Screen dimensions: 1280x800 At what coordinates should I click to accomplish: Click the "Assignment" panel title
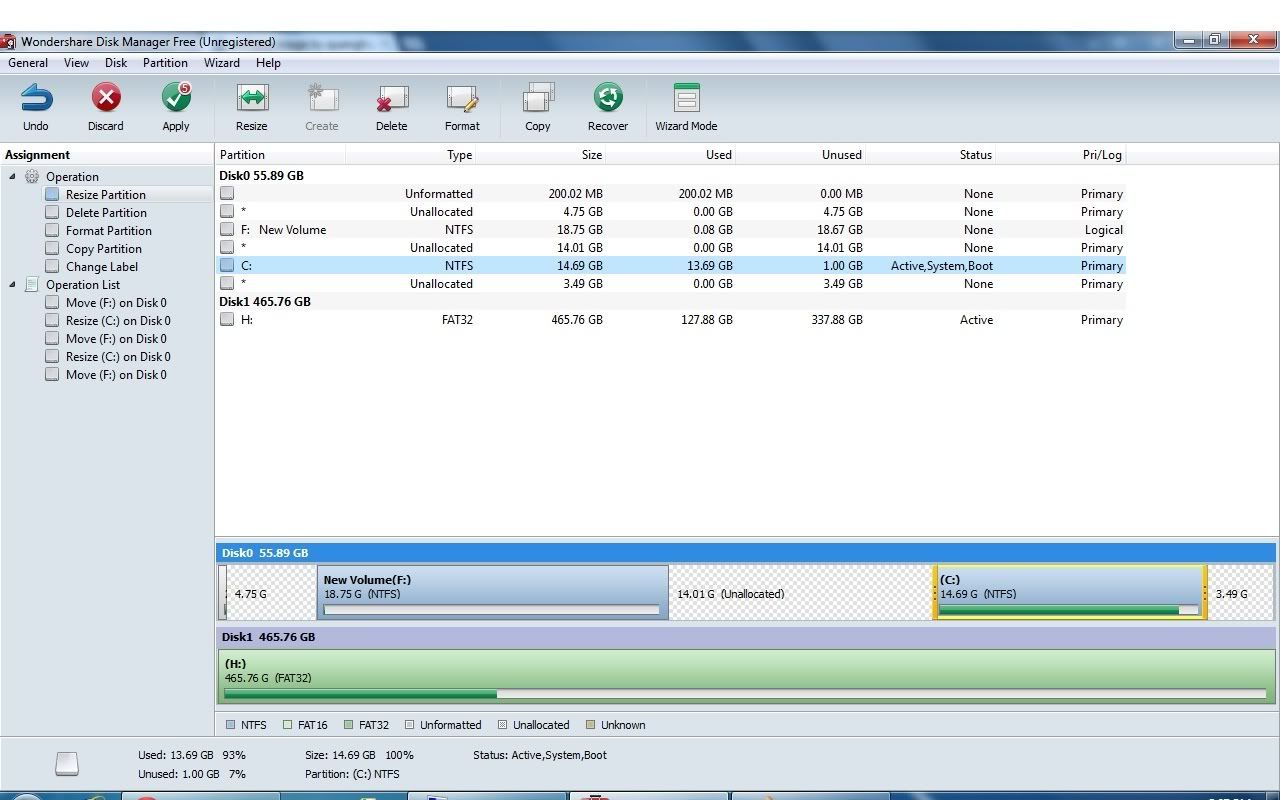coord(37,155)
